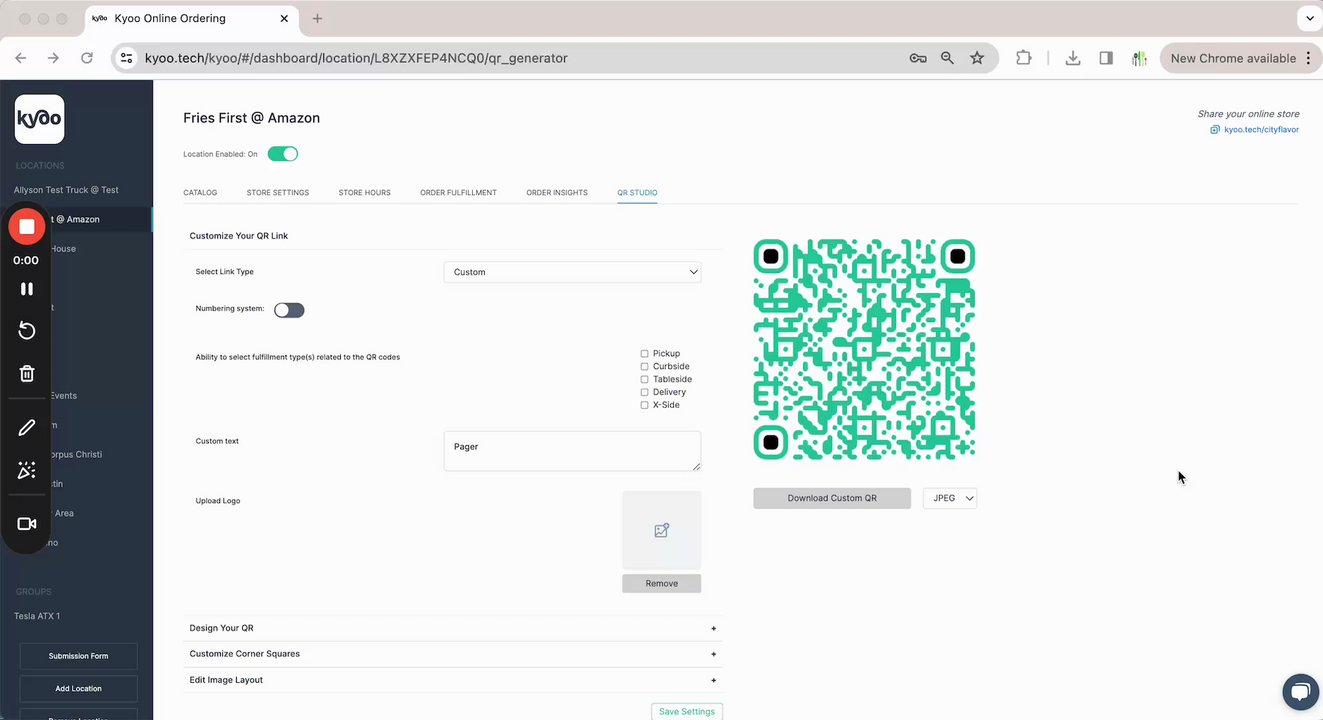Open the Chrome tab search chevron
Screen dimensions: 1323x720
1310,18
